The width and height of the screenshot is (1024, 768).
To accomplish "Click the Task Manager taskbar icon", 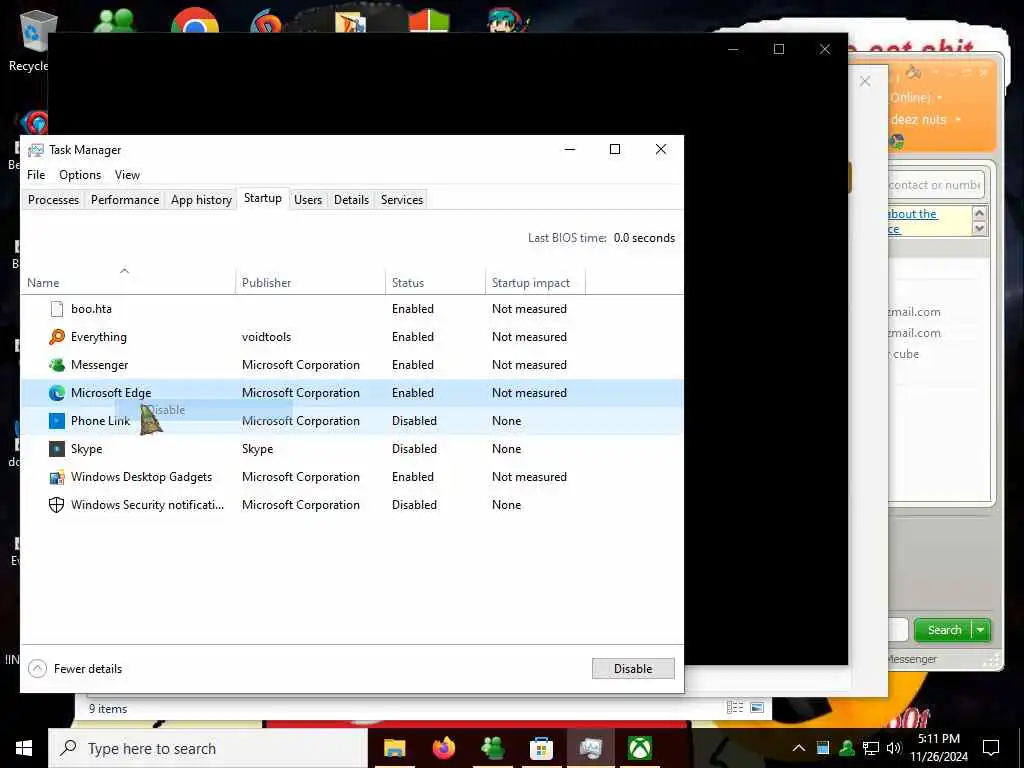I will tap(590, 748).
